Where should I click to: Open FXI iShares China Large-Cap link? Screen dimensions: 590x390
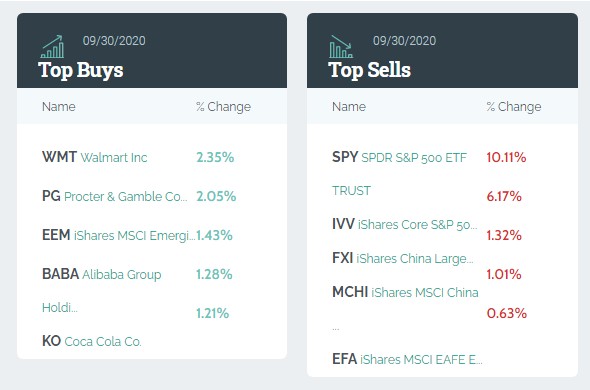[403, 258]
